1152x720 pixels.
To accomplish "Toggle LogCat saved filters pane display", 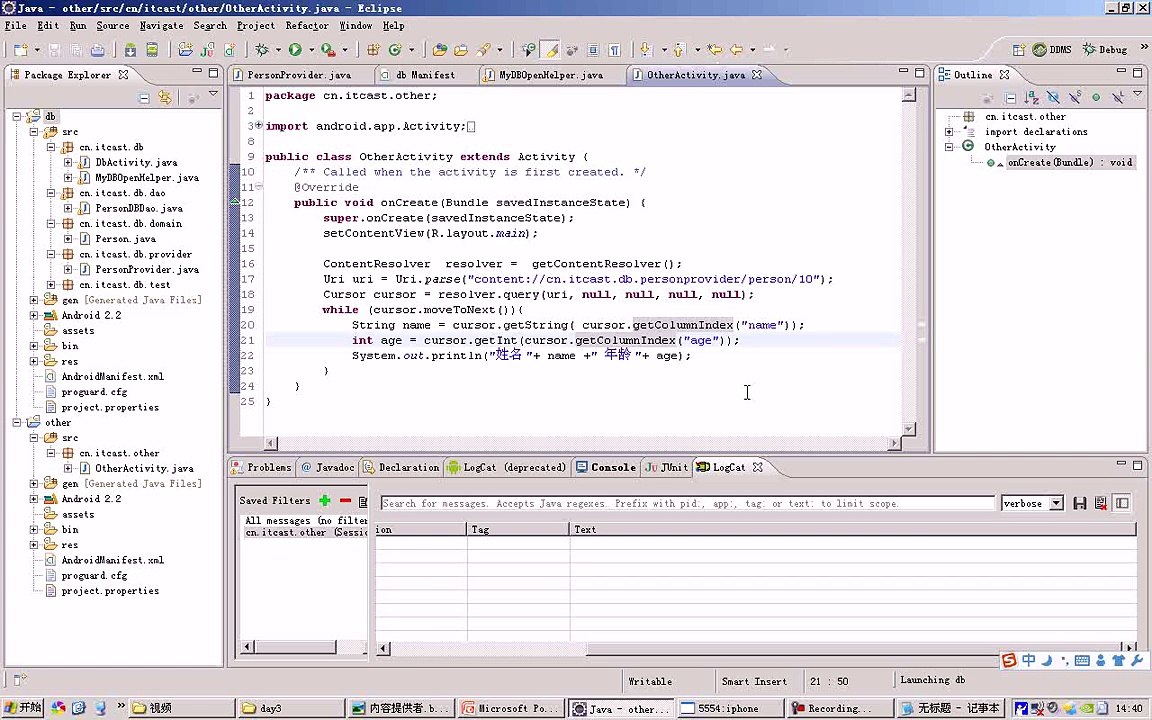I will coord(1122,503).
